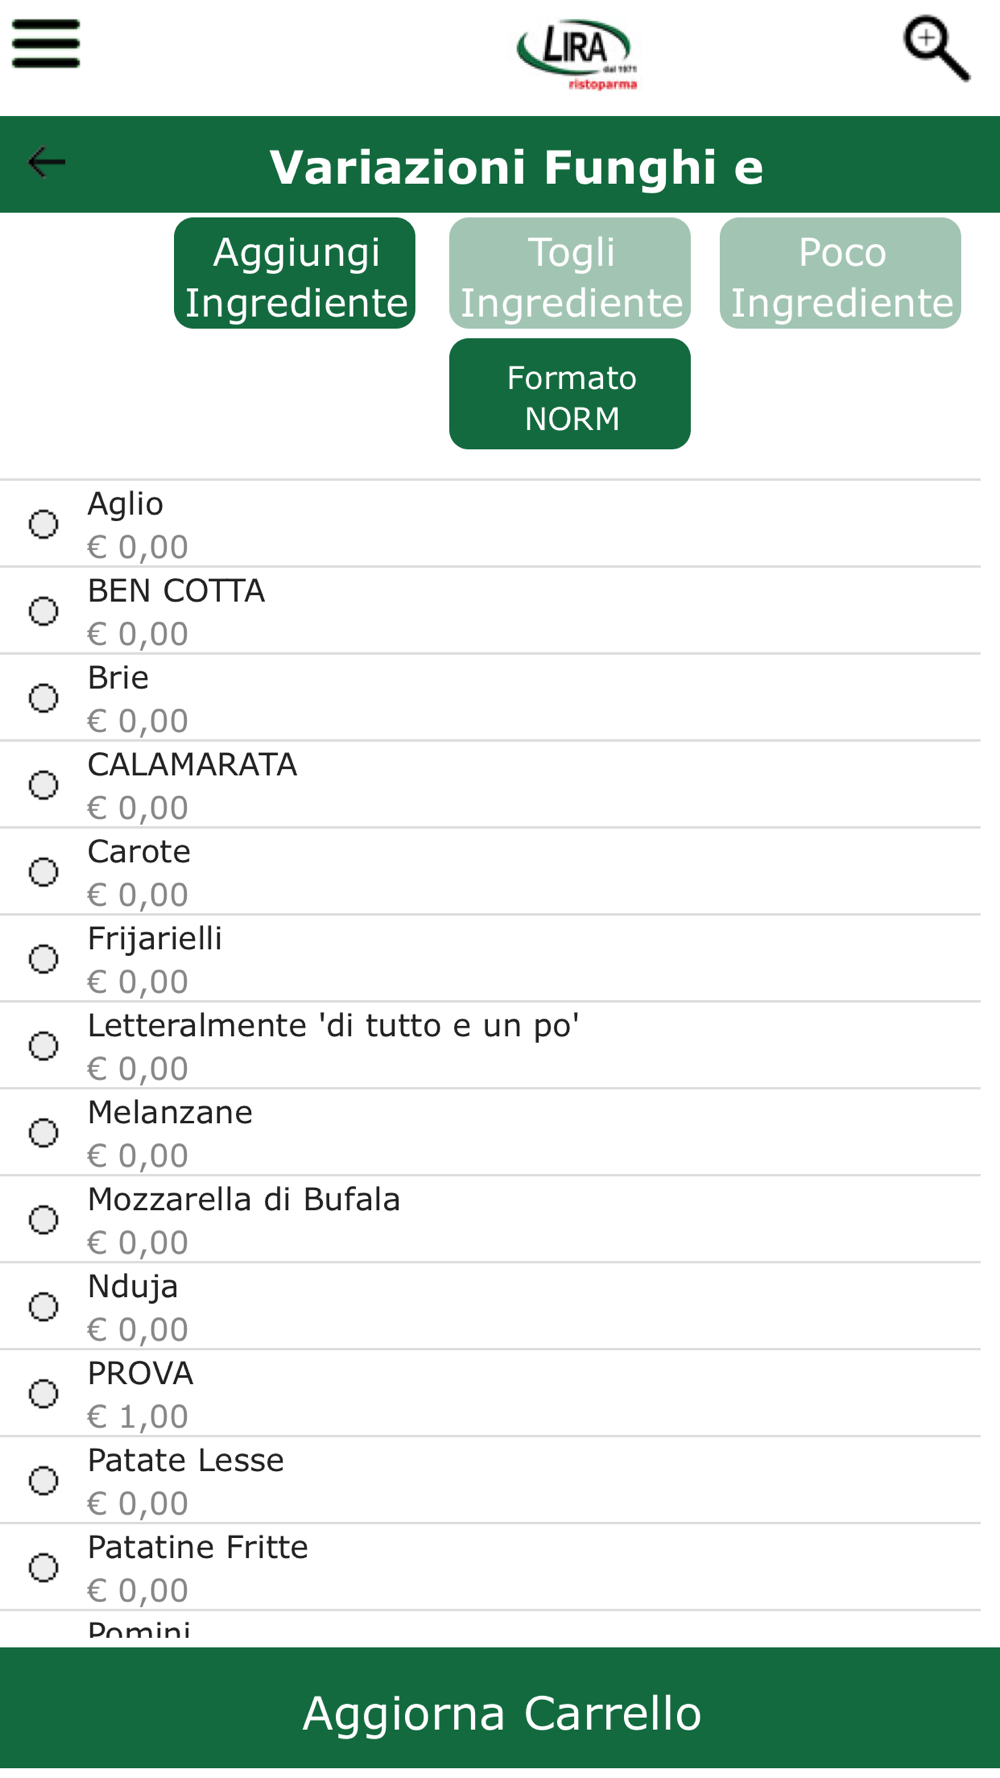Image resolution: width=1000 pixels, height=1778 pixels.
Task: Select the Frijarielli radio button
Action: point(43,959)
